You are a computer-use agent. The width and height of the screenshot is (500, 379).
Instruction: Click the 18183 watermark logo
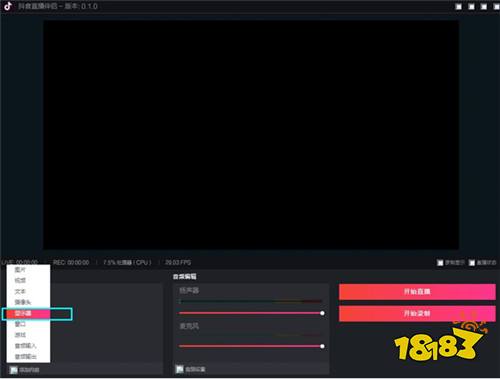click(440, 342)
